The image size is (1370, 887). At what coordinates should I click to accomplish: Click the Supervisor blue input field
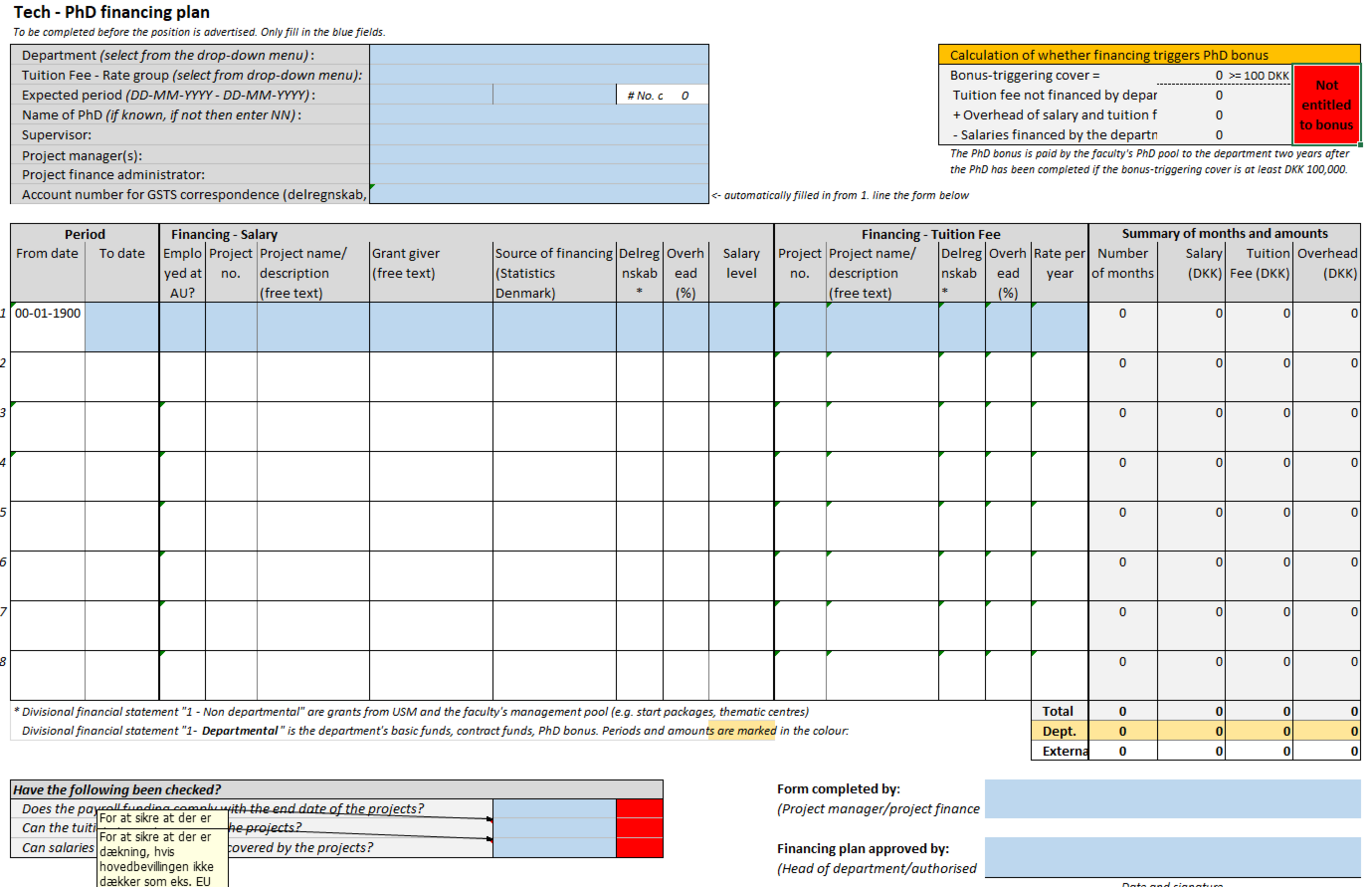[x=539, y=134]
